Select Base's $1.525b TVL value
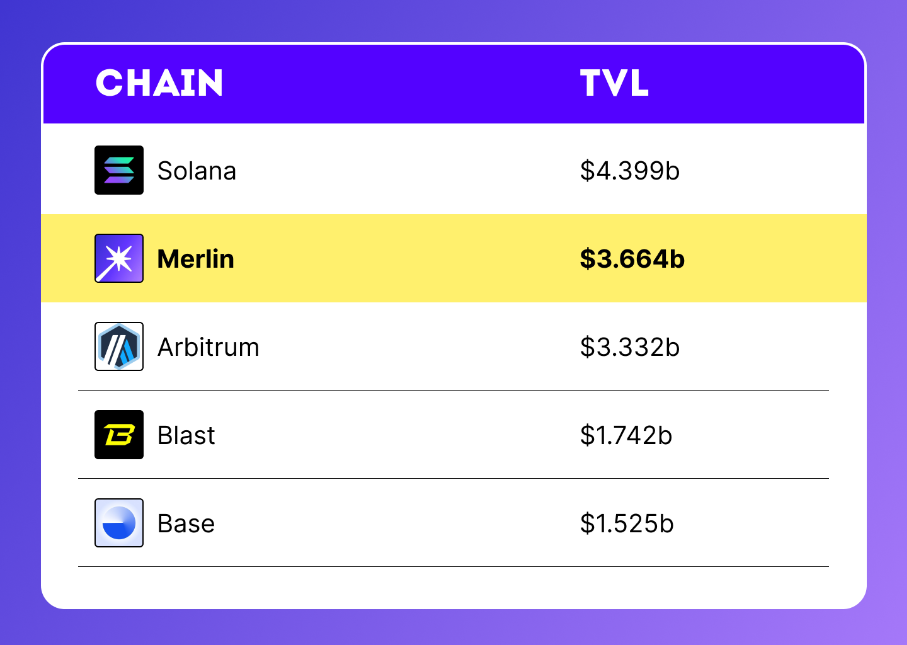This screenshot has height=645, width=907. click(x=627, y=523)
